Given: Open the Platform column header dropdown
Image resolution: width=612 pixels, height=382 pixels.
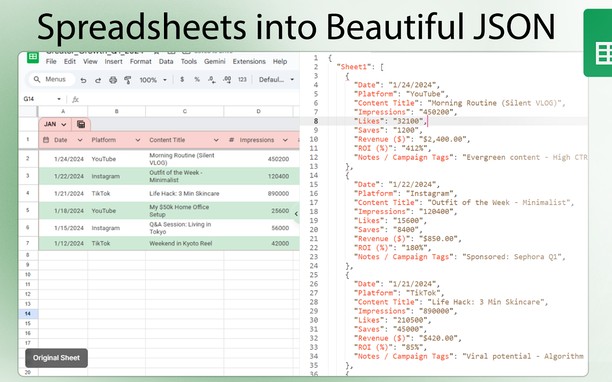Looking at the screenshot, I should 137,140.
